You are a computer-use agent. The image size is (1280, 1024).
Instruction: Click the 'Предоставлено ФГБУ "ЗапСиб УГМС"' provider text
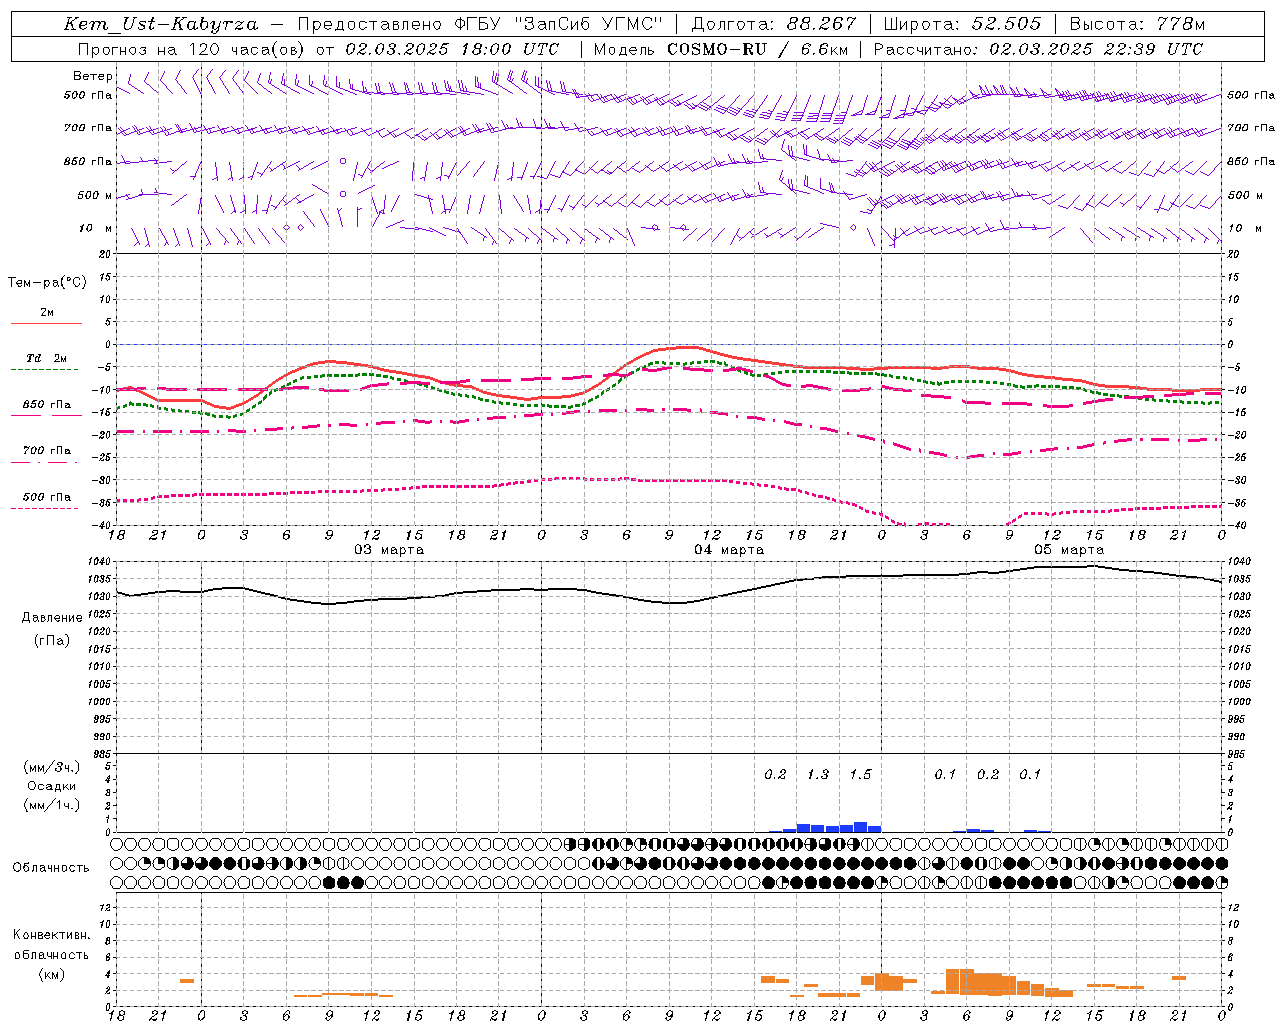(481, 24)
